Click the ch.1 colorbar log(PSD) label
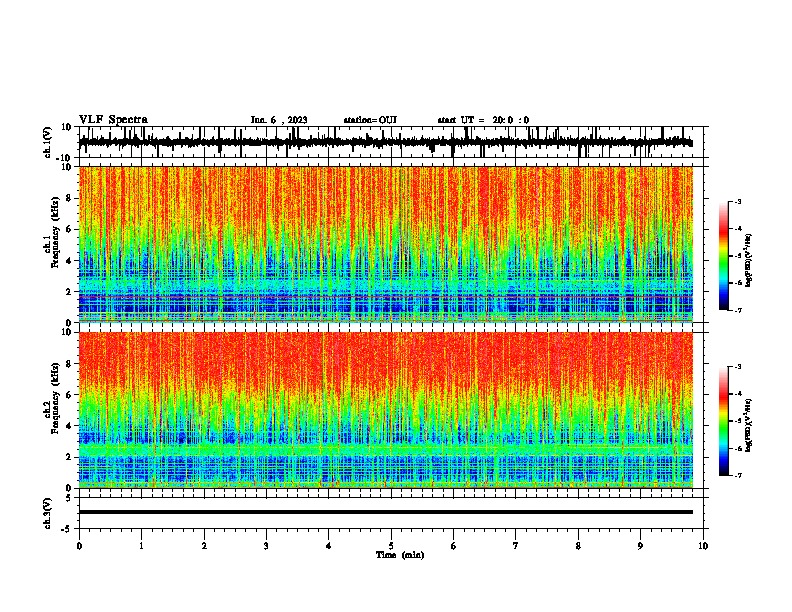This screenshot has width=792, height=612. point(749,261)
